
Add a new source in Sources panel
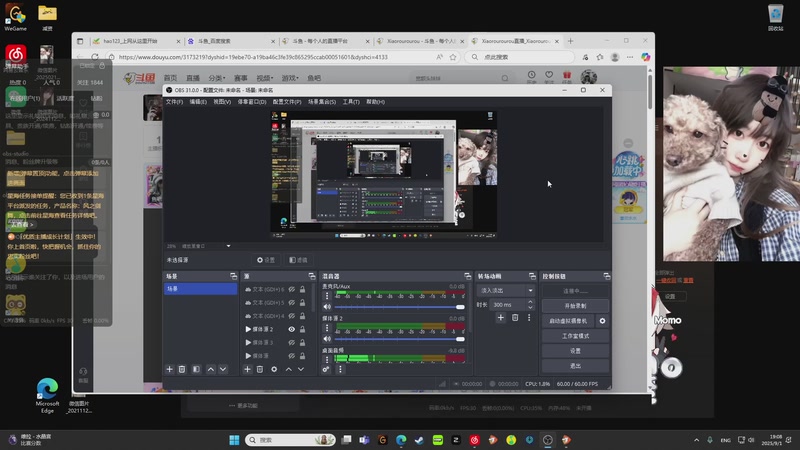(247, 369)
